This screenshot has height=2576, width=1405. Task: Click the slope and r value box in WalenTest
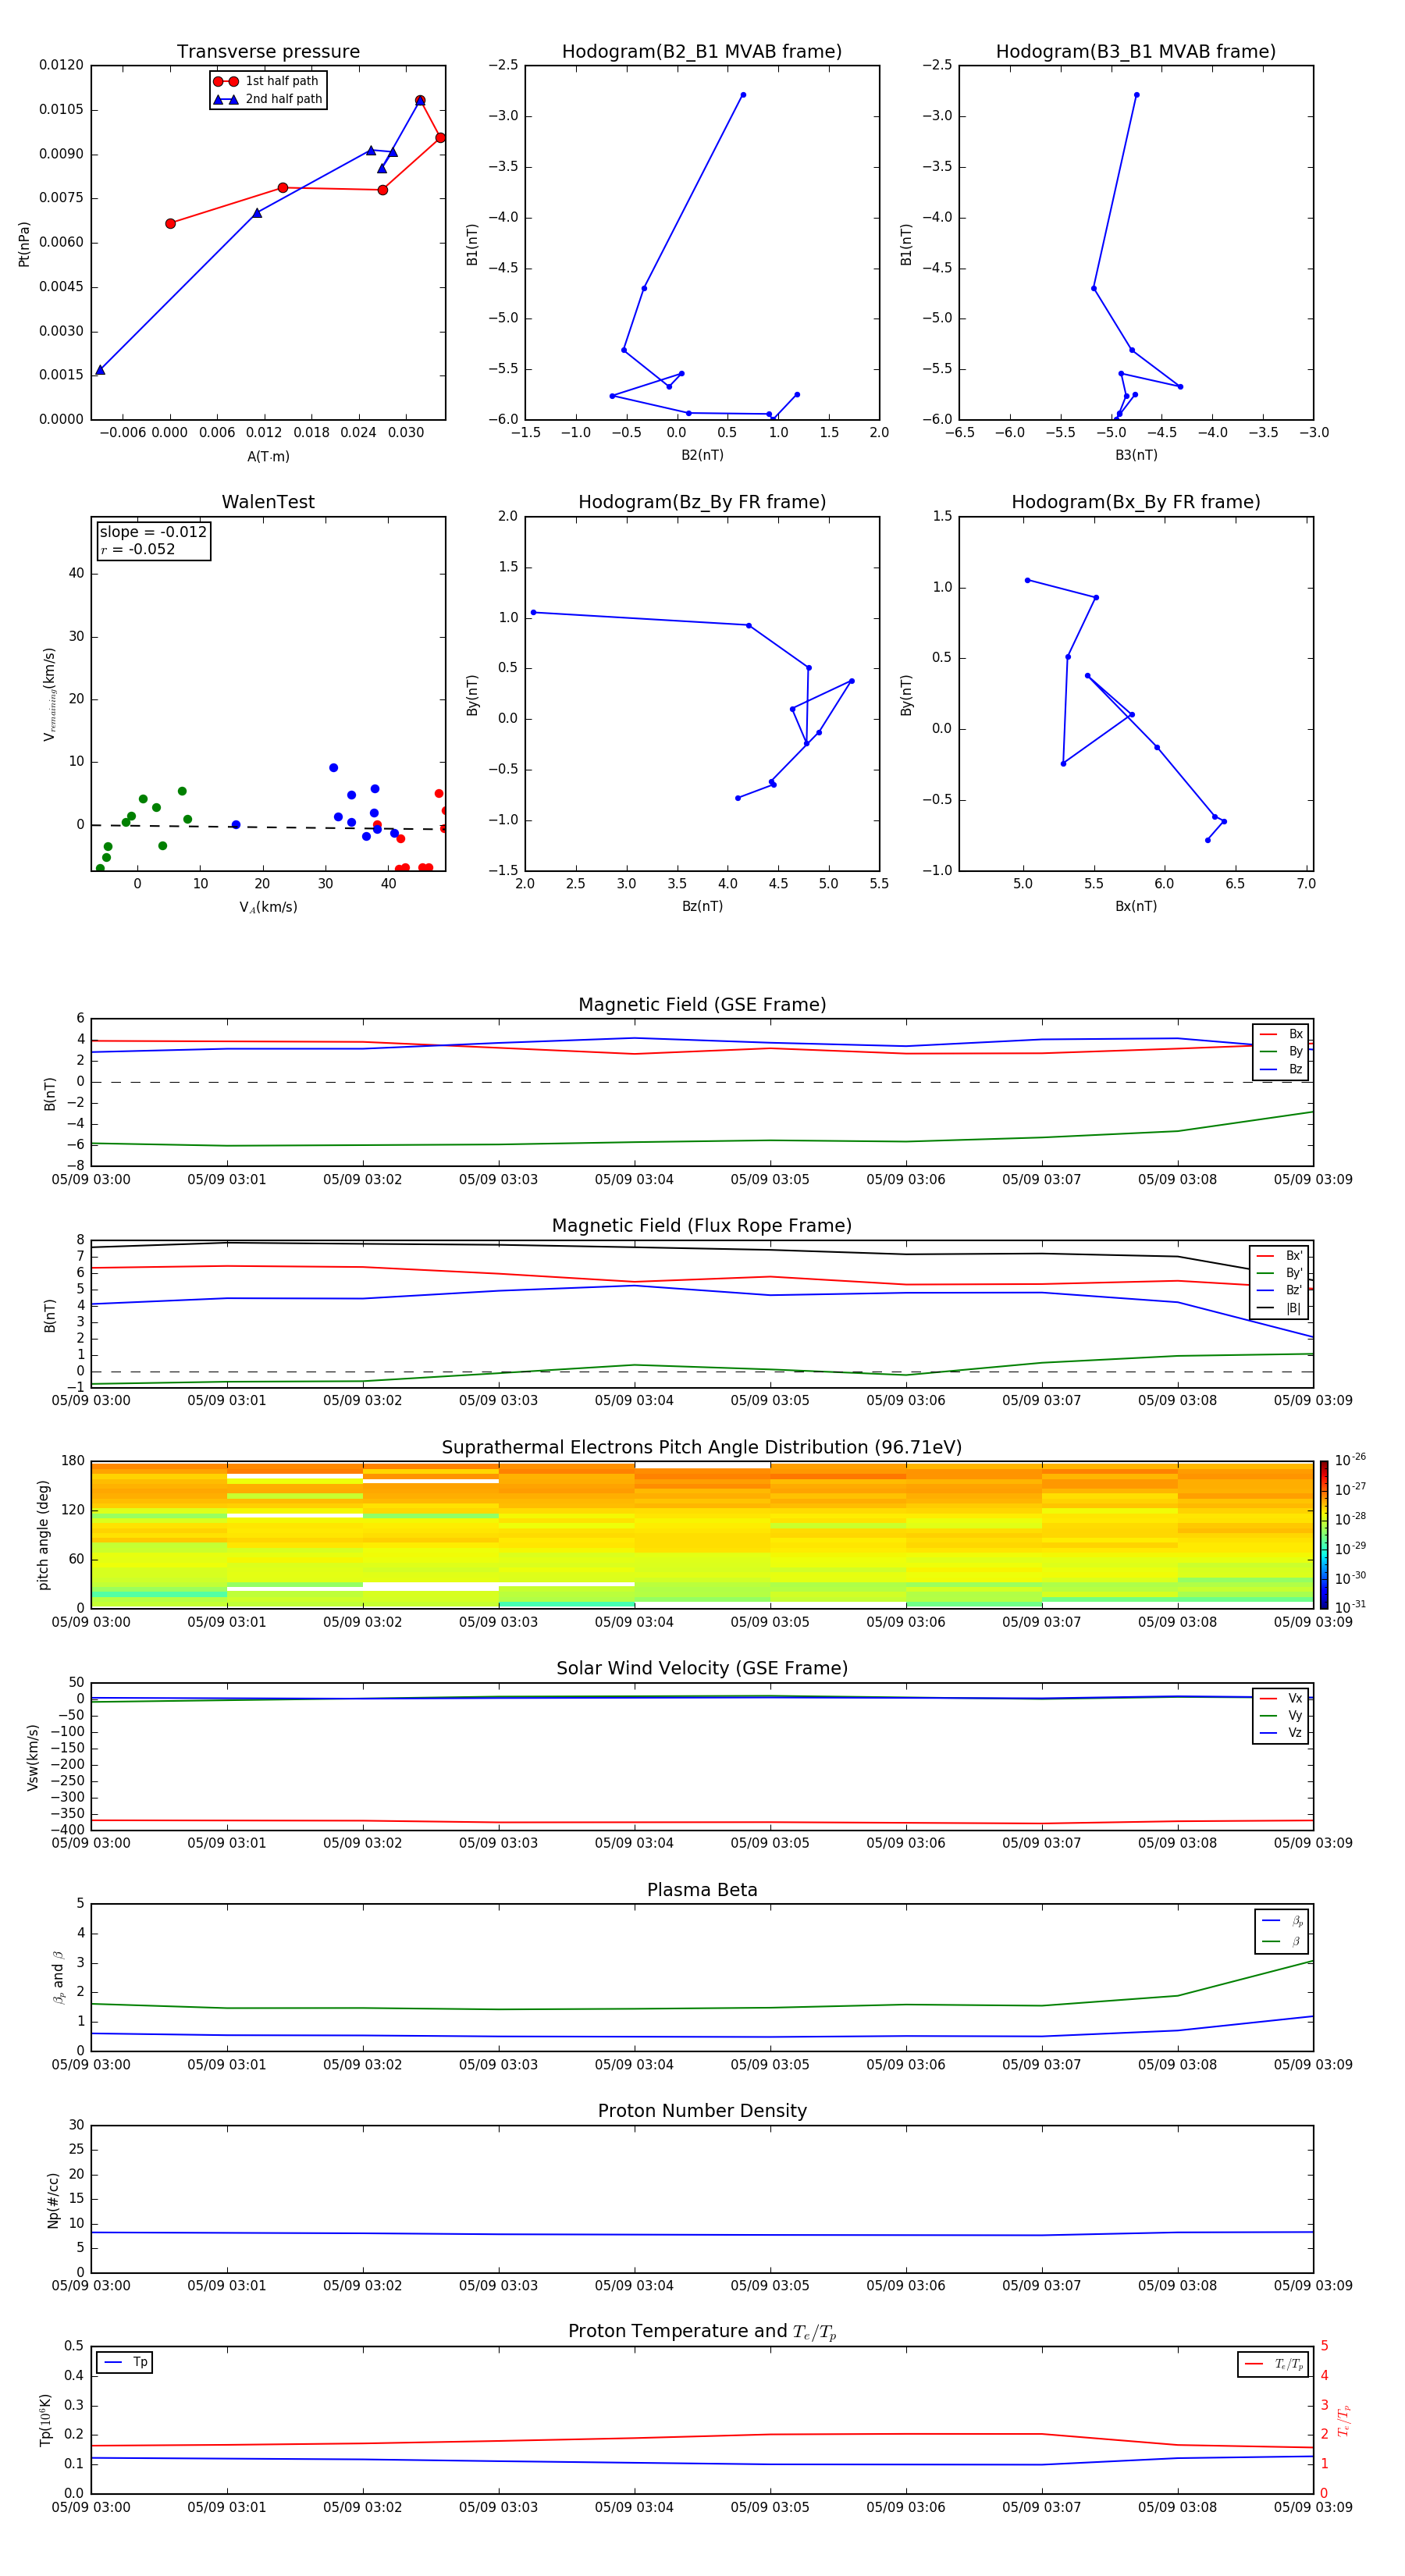153,541
